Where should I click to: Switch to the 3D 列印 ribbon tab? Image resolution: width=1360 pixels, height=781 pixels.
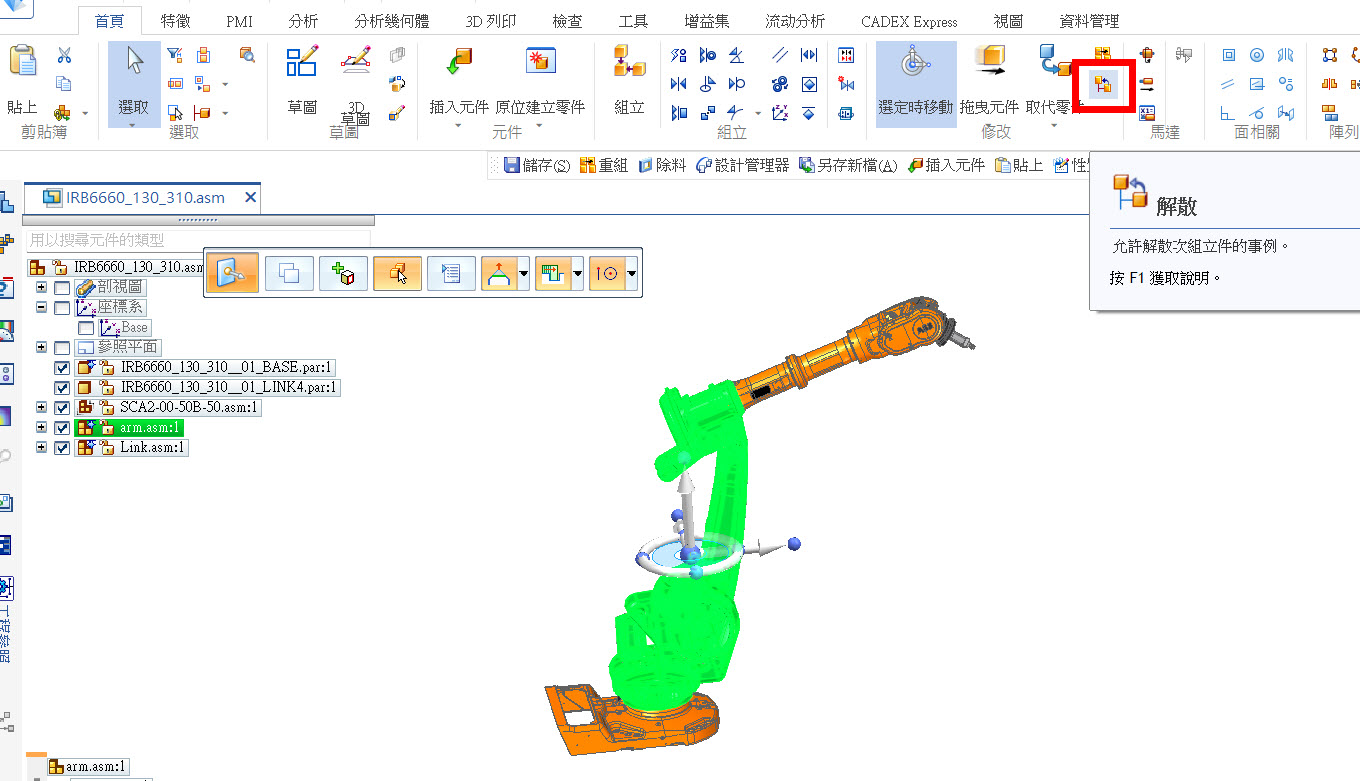coord(491,21)
